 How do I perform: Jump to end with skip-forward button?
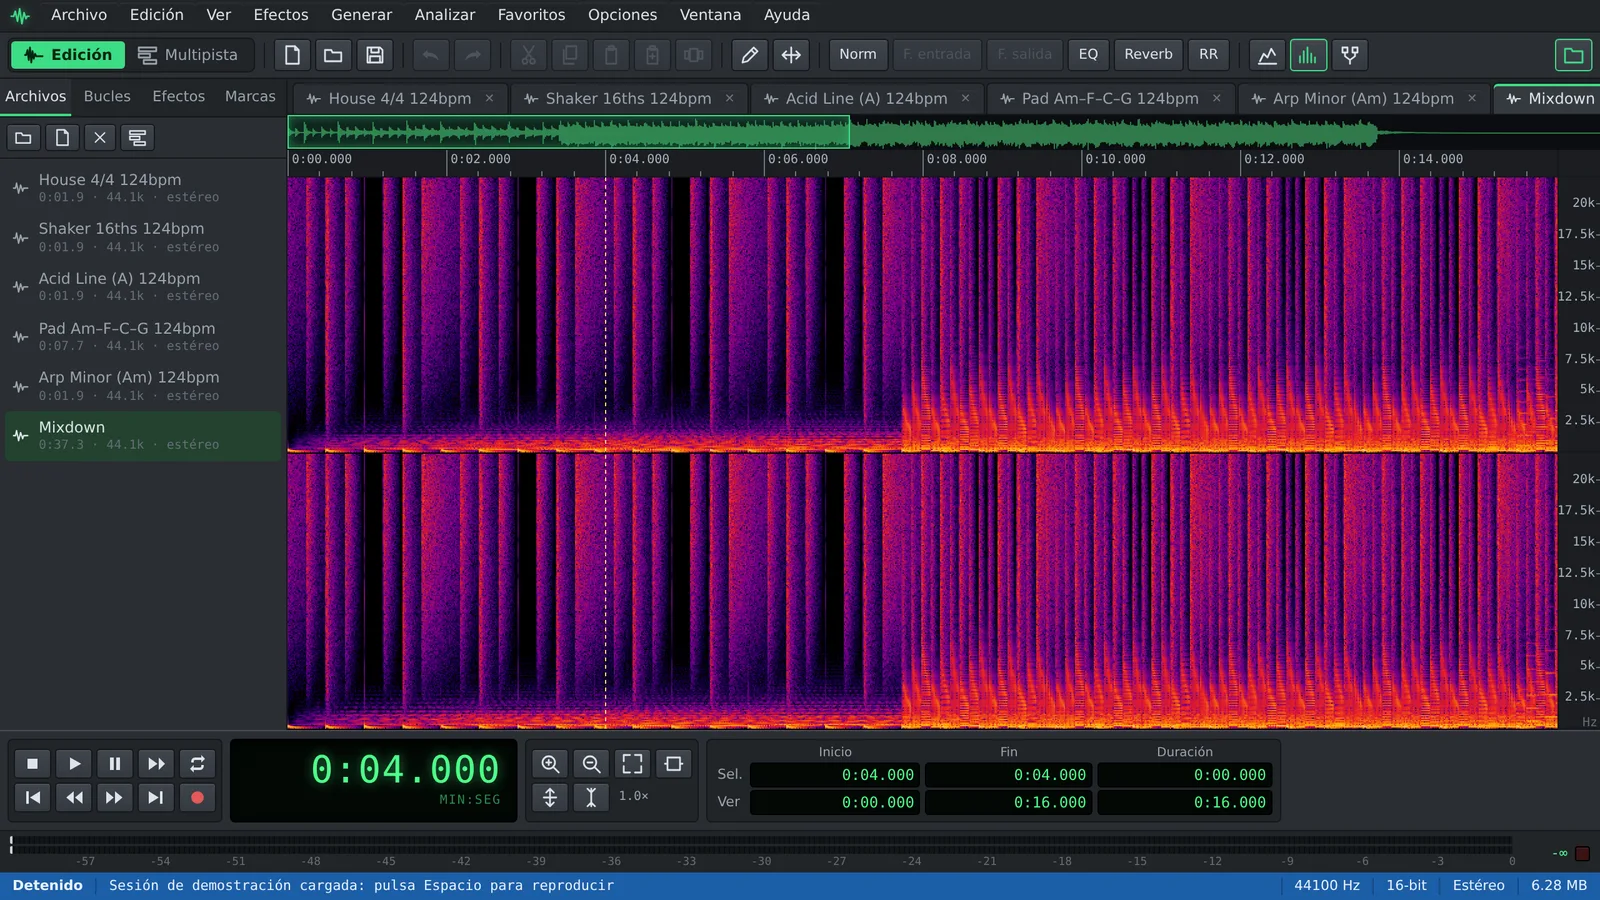tap(156, 797)
